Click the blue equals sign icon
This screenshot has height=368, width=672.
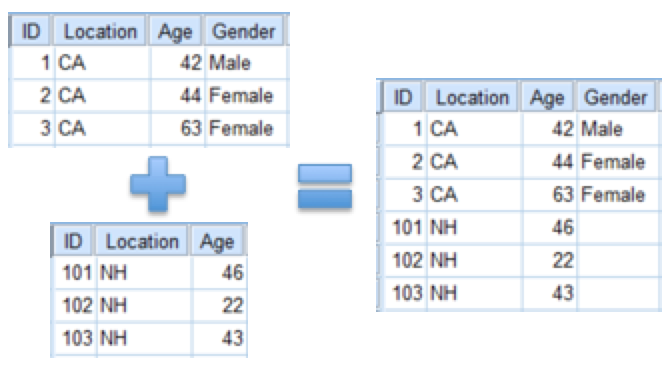(x=325, y=187)
